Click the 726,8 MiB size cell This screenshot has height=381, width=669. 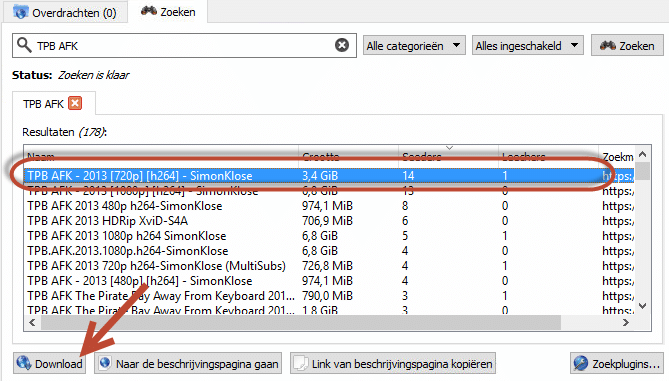[327, 266]
